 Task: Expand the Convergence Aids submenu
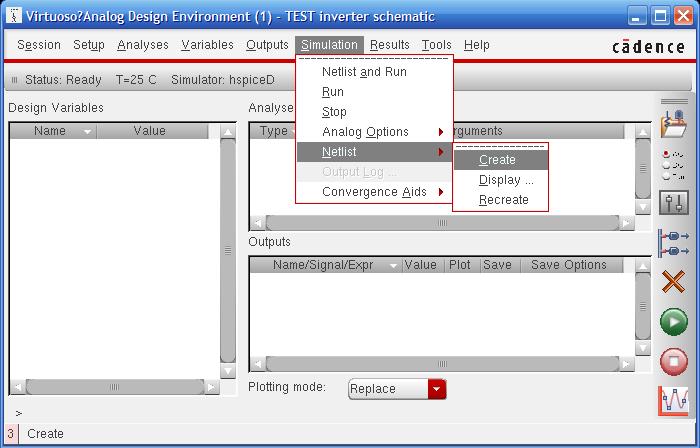coord(375,192)
